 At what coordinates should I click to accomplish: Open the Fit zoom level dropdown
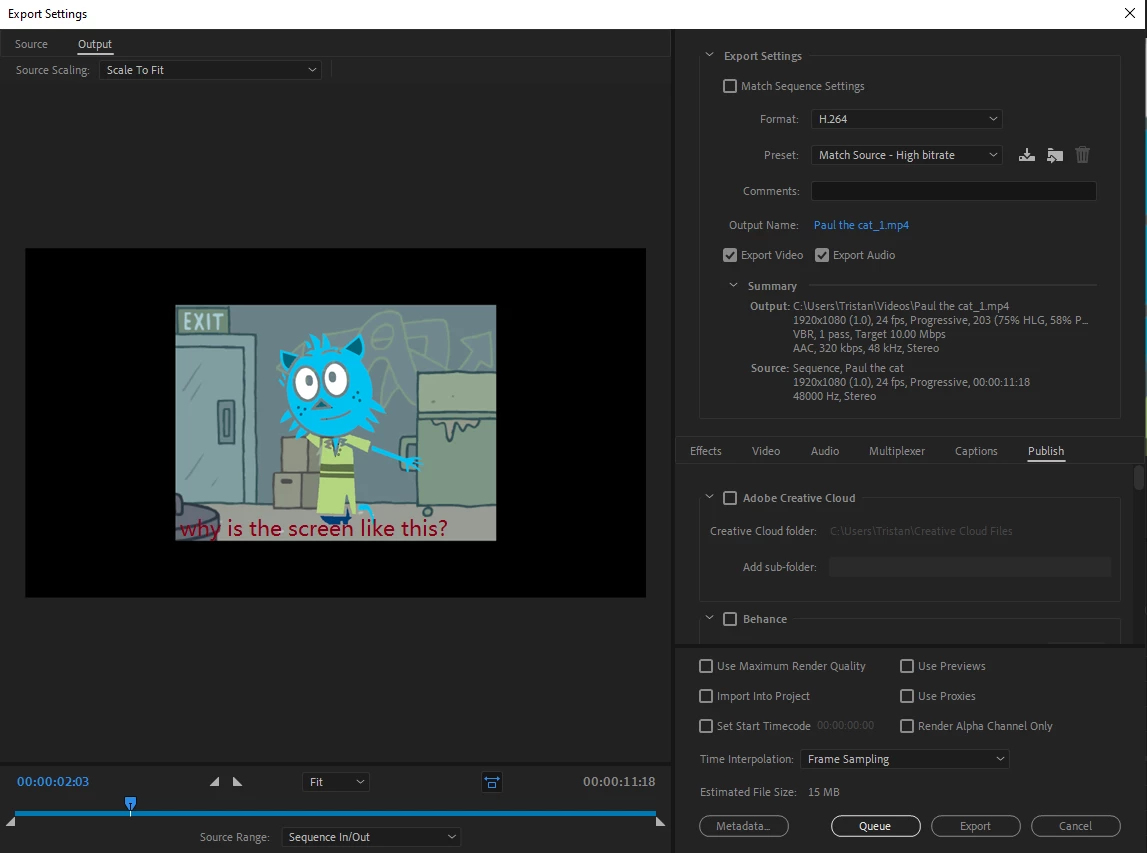[336, 782]
